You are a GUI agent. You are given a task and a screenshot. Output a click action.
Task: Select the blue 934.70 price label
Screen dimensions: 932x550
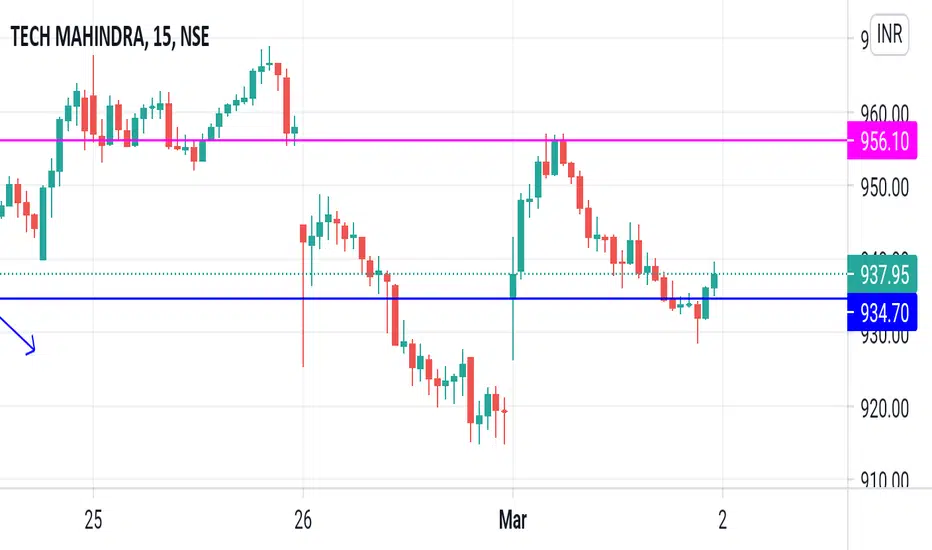(882, 312)
